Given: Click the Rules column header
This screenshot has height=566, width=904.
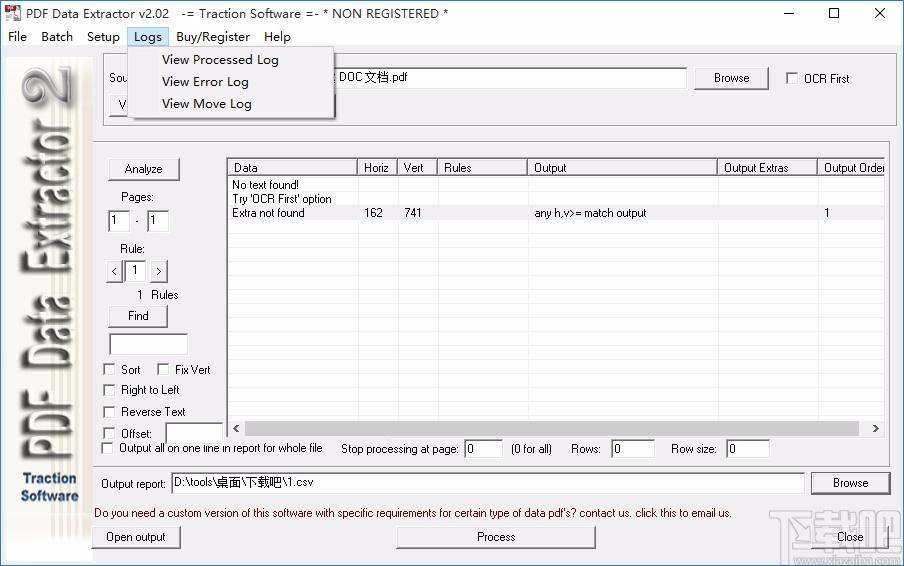Looking at the screenshot, I should coord(482,168).
